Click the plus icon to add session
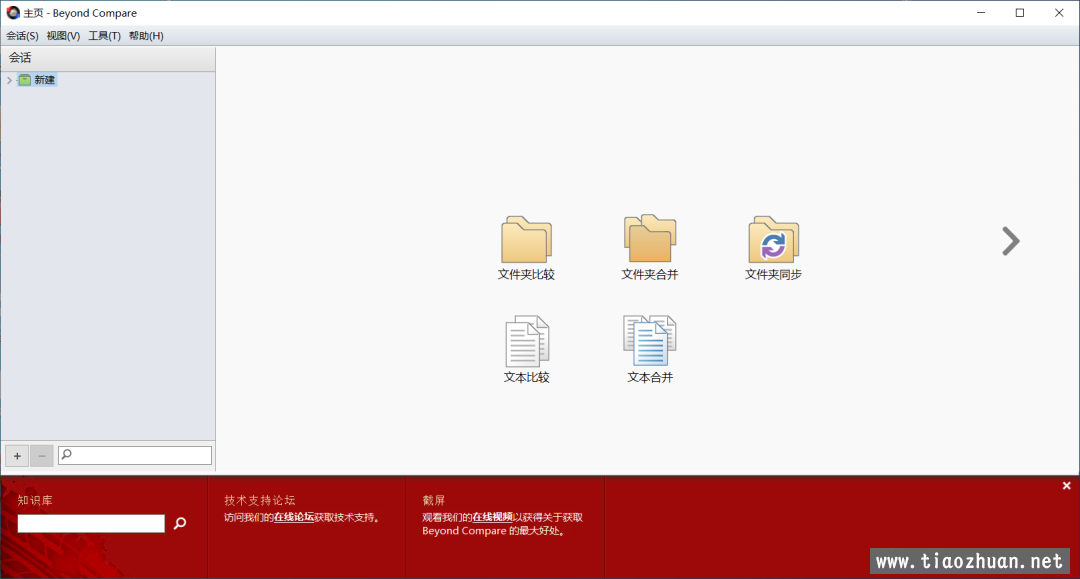The image size is (1080, 579). (x=17, y=456)
